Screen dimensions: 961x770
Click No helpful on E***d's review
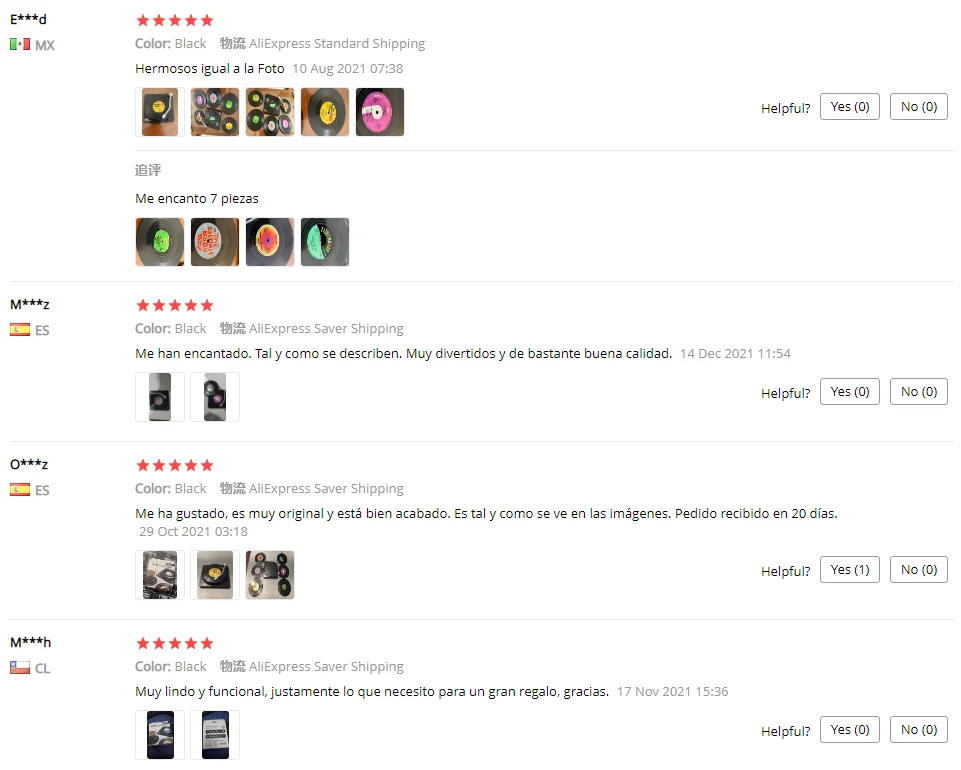click(x=919, y=107)
